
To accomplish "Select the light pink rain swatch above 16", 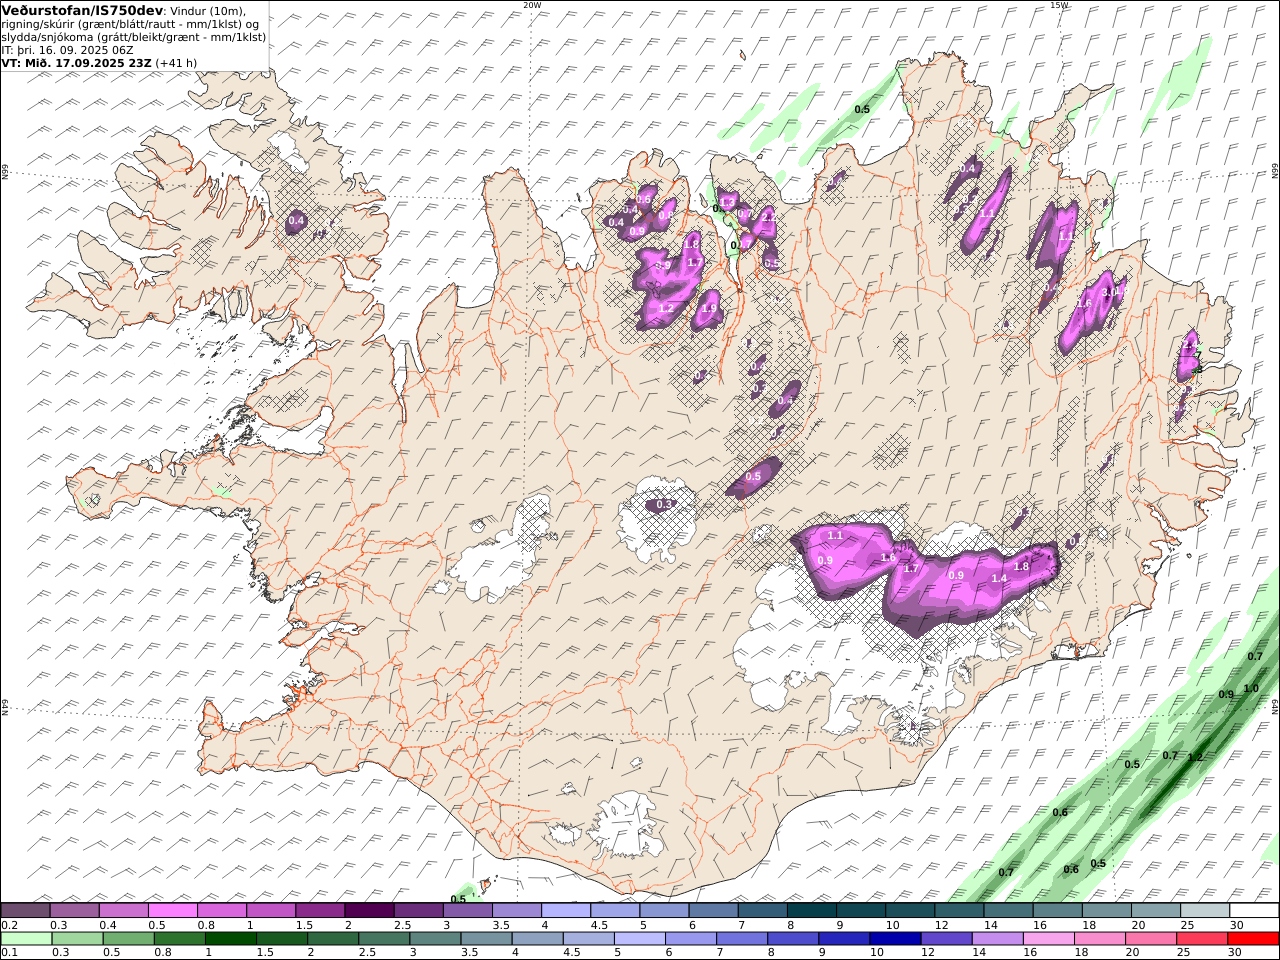I will pyautogui.click(x=1048, y=939).
